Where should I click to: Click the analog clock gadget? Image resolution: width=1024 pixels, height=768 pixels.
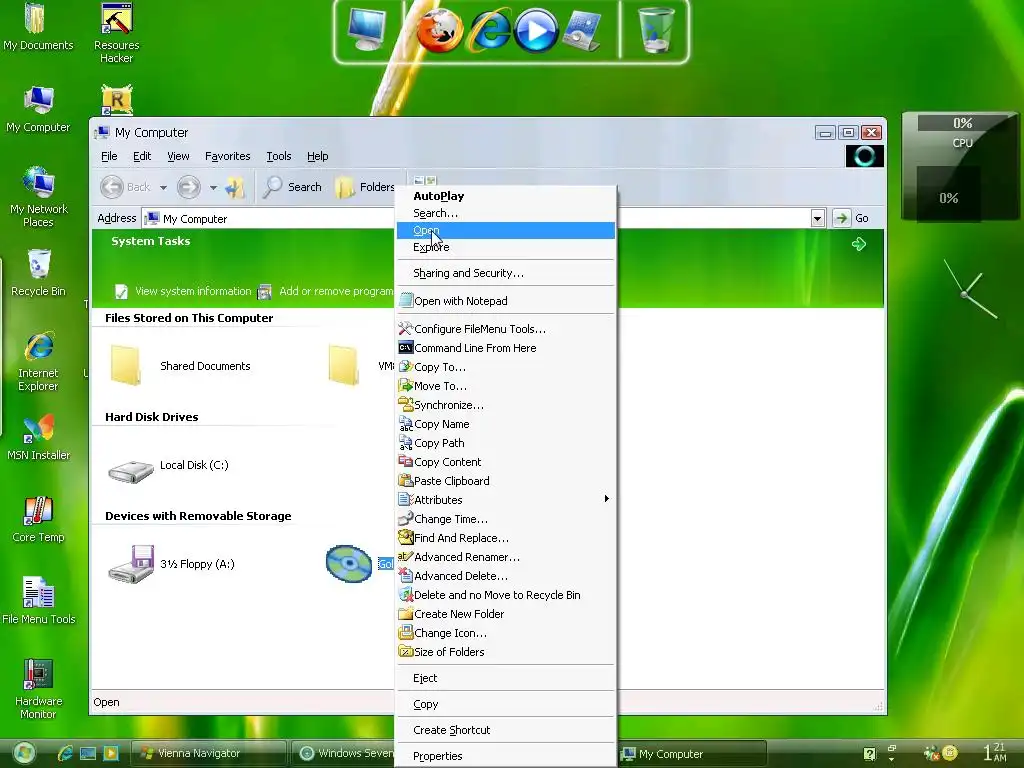click(968, 291)
